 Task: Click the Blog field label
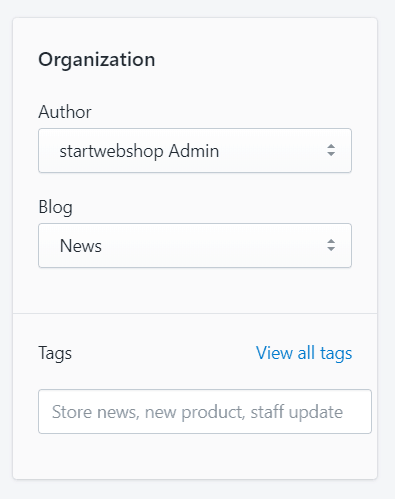point(55,207)
